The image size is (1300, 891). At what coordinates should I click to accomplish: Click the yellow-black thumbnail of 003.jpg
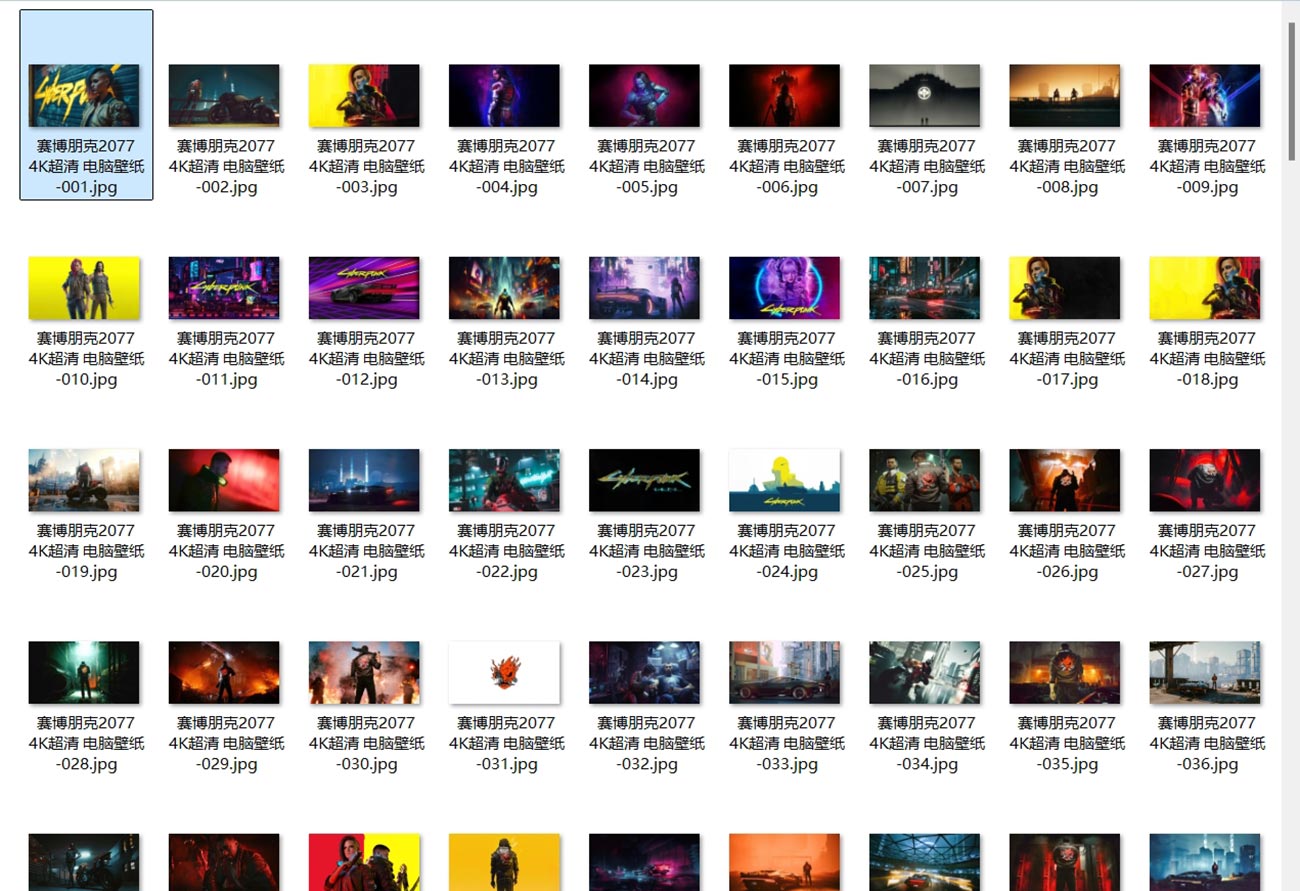(364, 96)
